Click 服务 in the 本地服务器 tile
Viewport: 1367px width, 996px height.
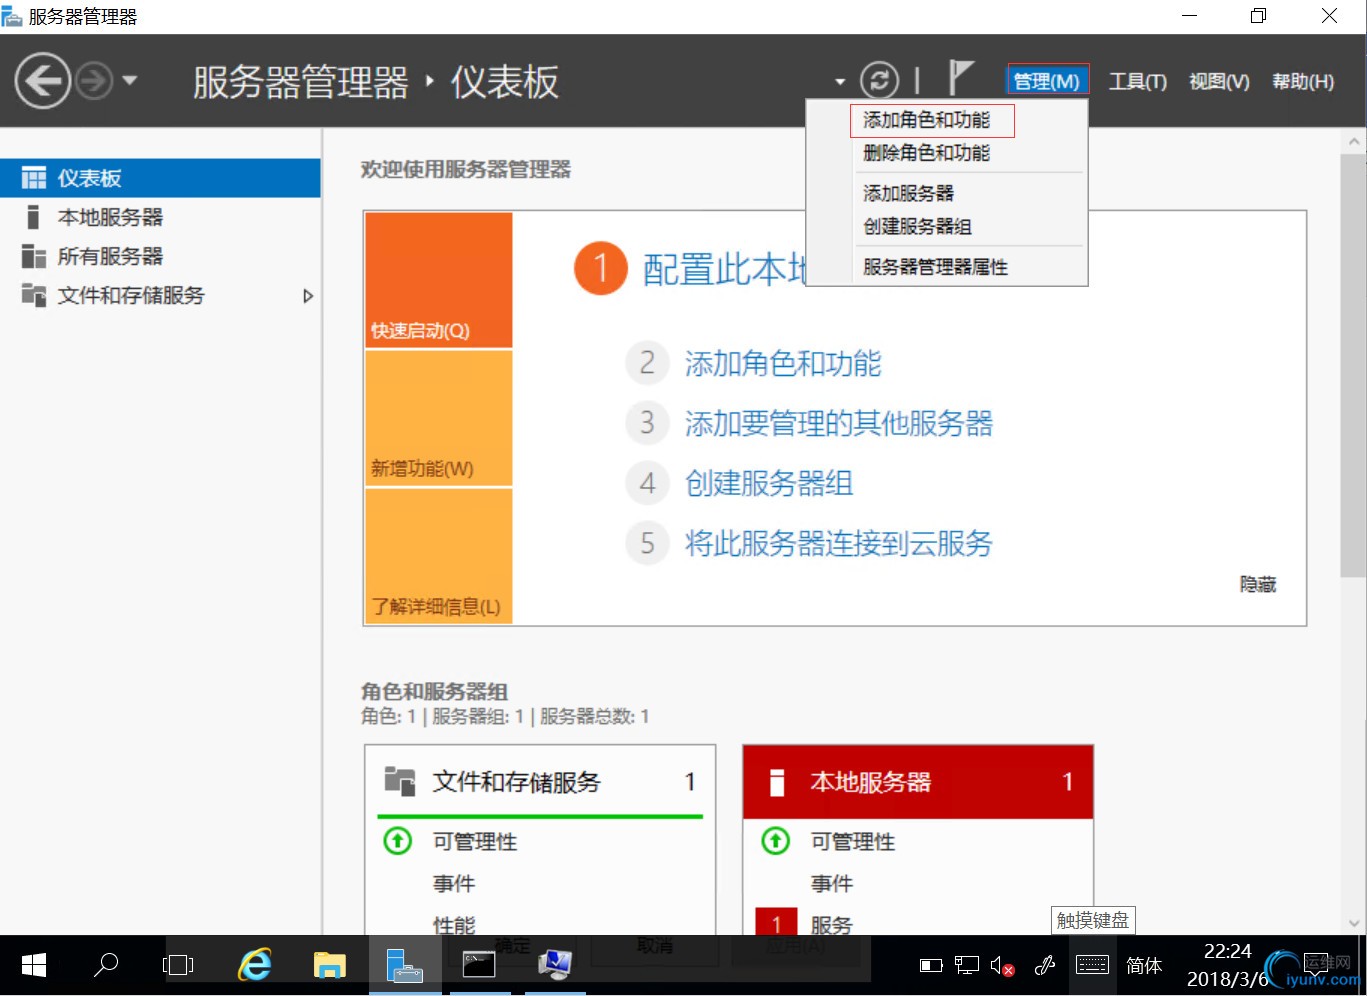[x=832, y=925]
